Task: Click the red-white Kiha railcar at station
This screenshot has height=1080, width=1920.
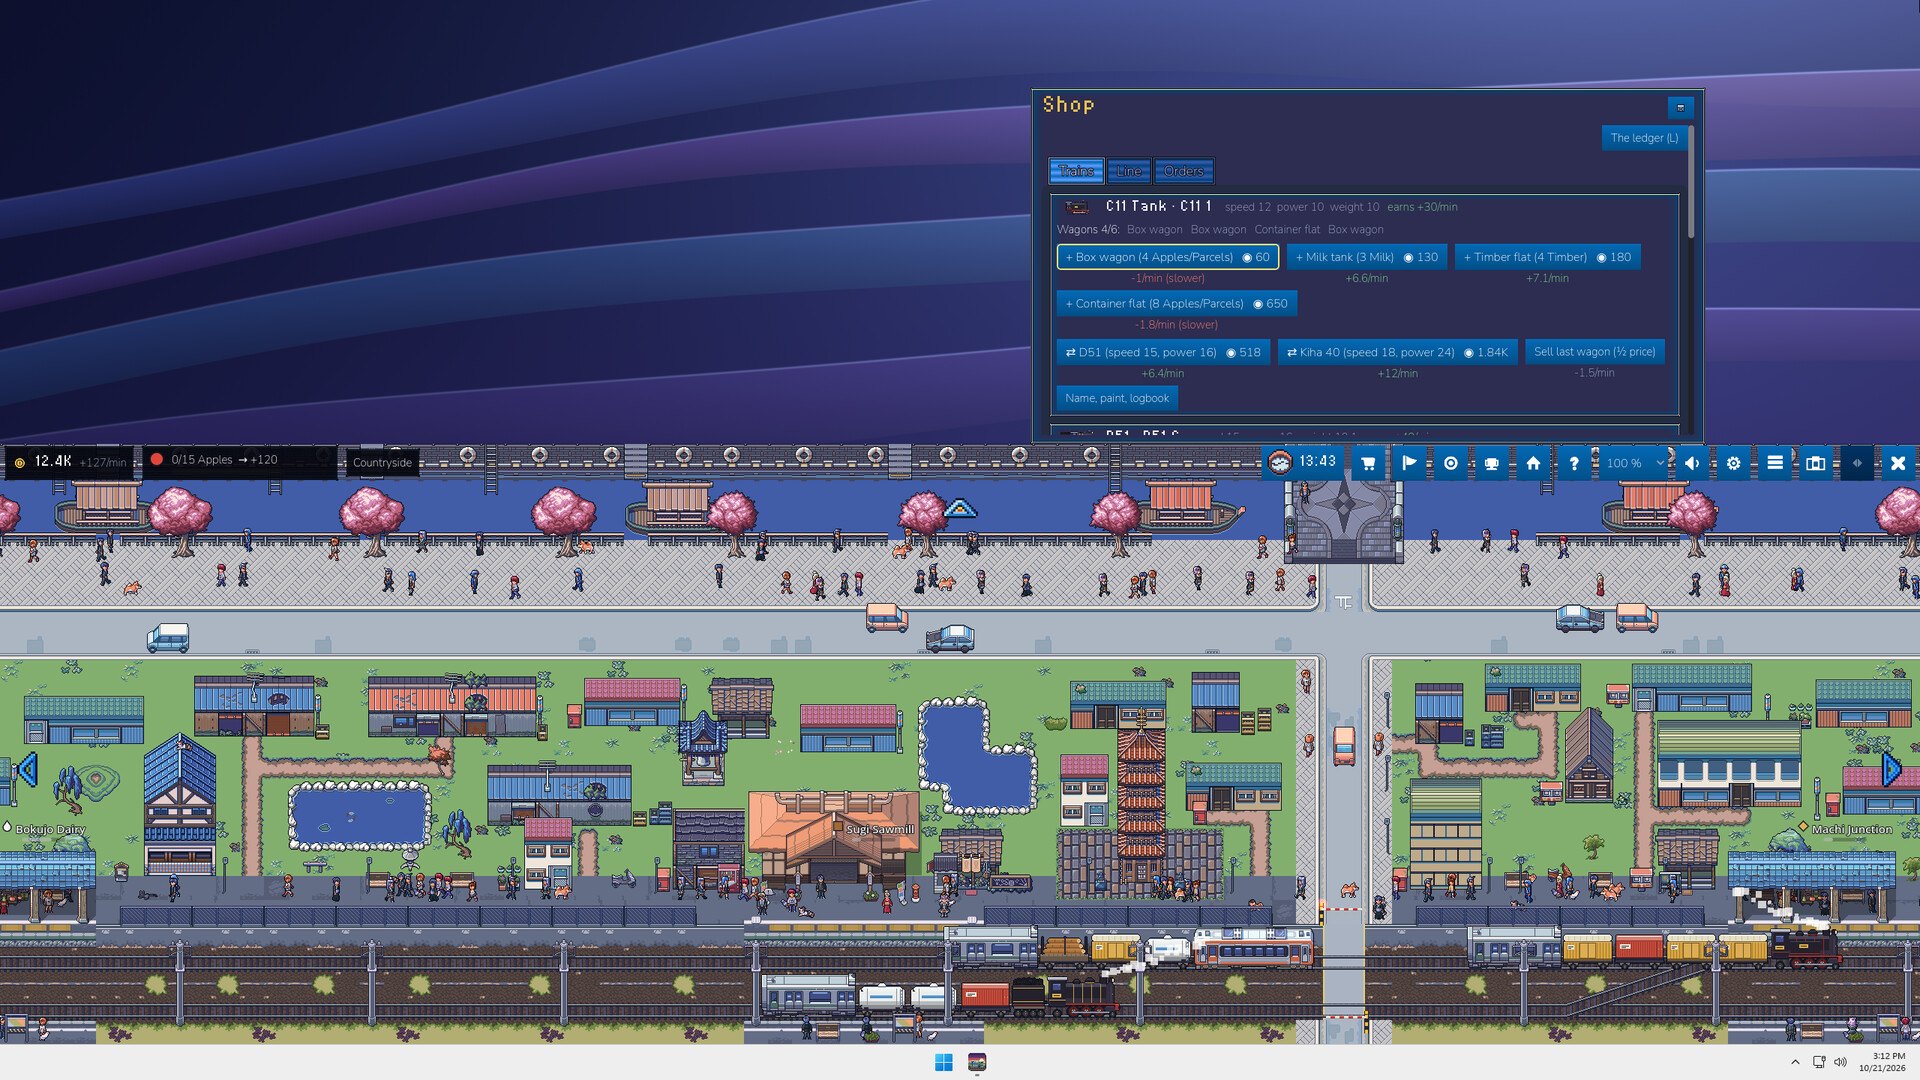Action: click(1254, 948)
